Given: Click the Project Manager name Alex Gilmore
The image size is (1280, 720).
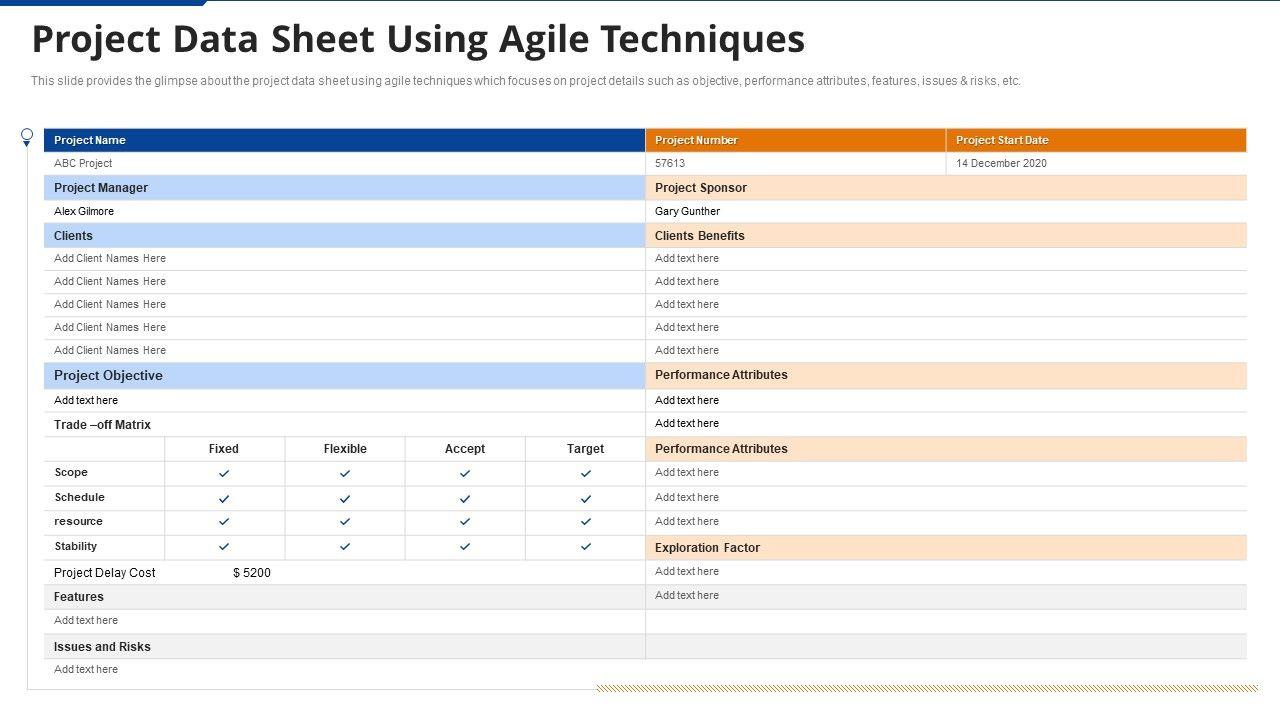Looking at the screenshot, I should [84, 211].
